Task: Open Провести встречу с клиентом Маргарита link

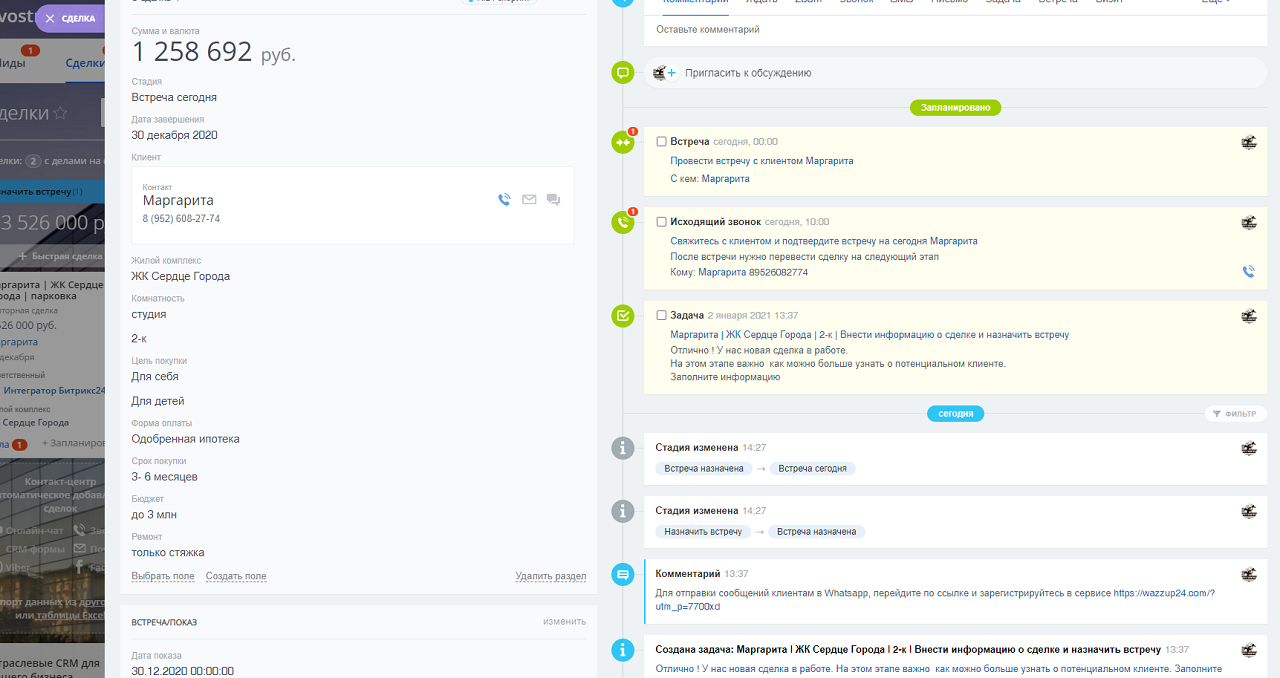Action: coord(762,160)
